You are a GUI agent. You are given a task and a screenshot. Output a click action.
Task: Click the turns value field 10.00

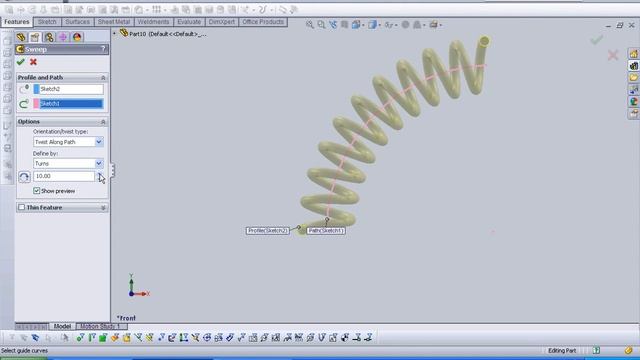(64, 176)
